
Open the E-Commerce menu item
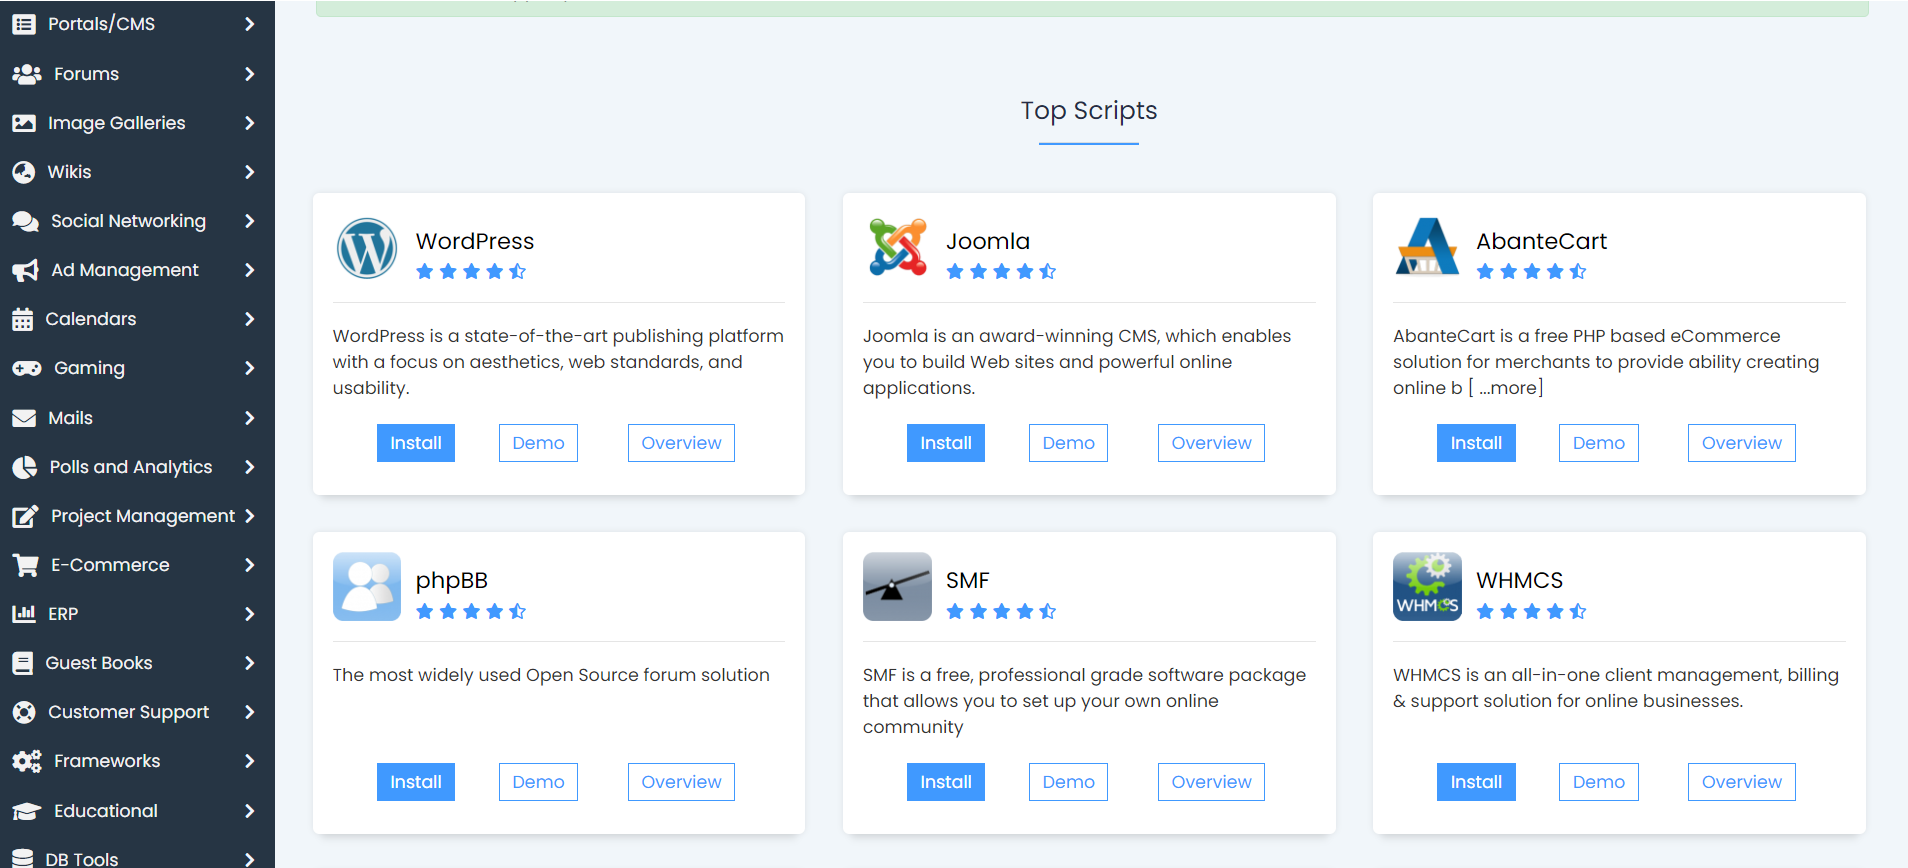point(137,565)
